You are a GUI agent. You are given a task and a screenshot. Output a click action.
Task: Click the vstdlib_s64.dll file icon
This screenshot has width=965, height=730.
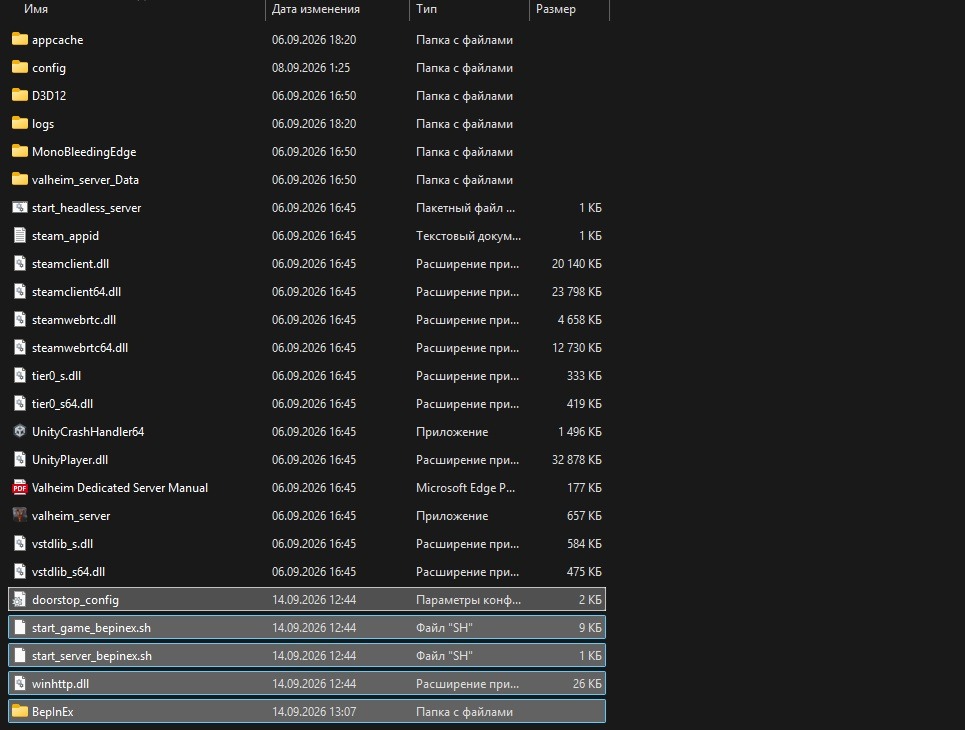tap(20, 571)
